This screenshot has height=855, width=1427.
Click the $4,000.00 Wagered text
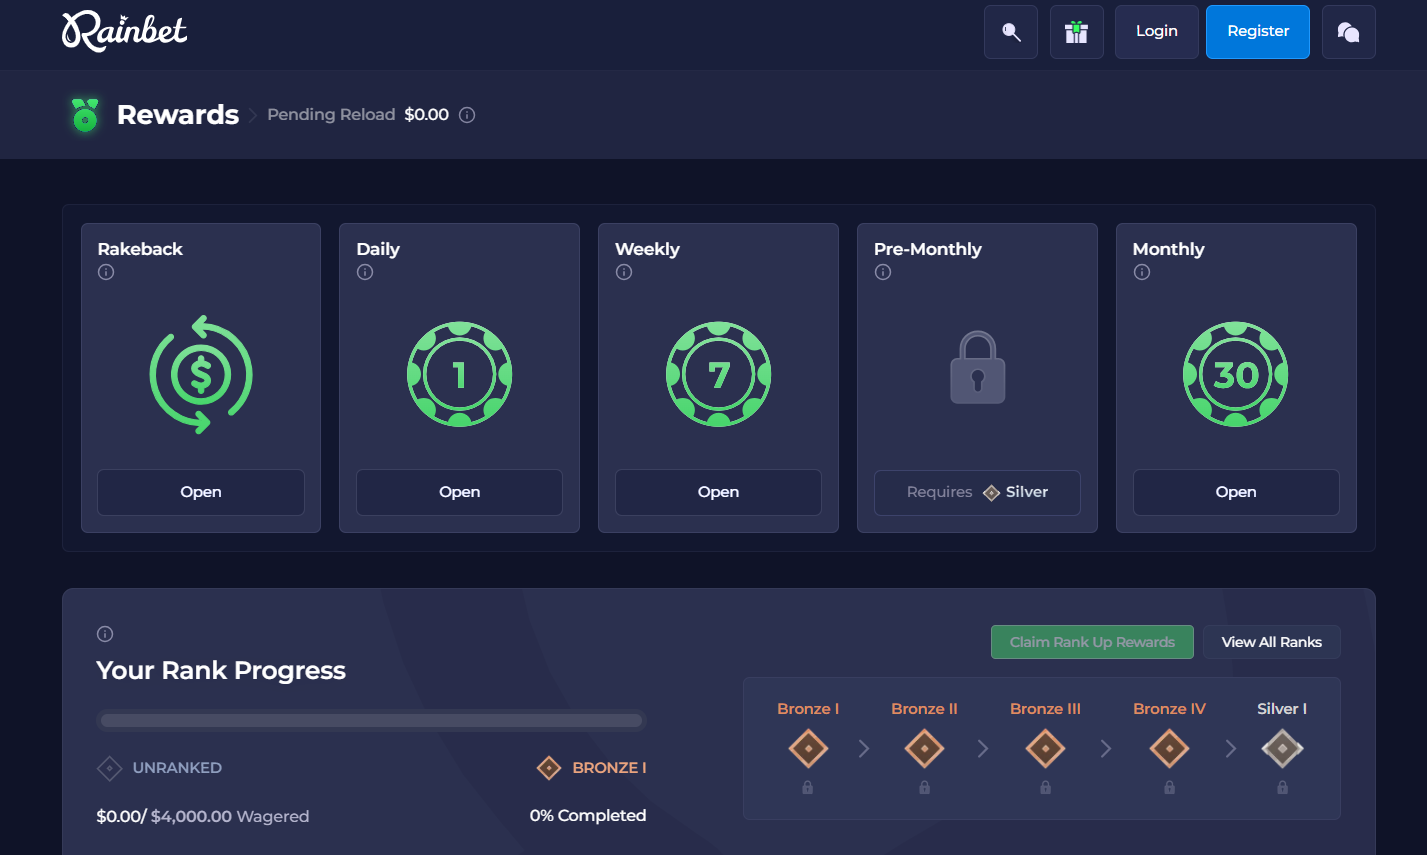pos(230,816)
